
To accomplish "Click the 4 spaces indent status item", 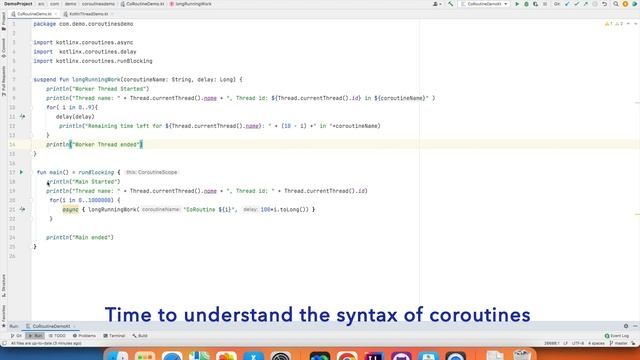I will coord(596,344).
